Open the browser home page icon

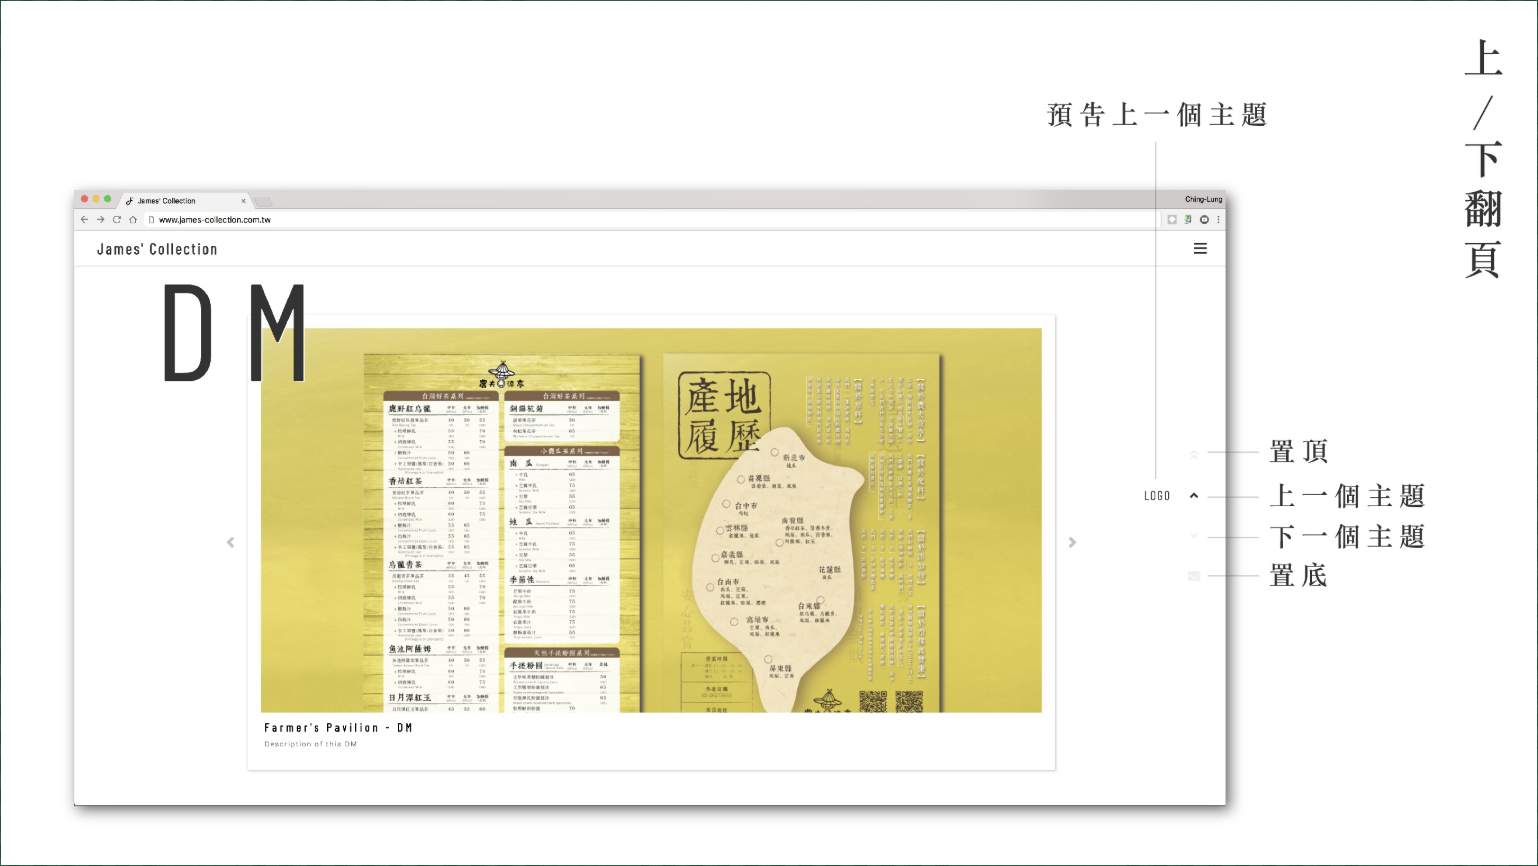tap(133, 219)
